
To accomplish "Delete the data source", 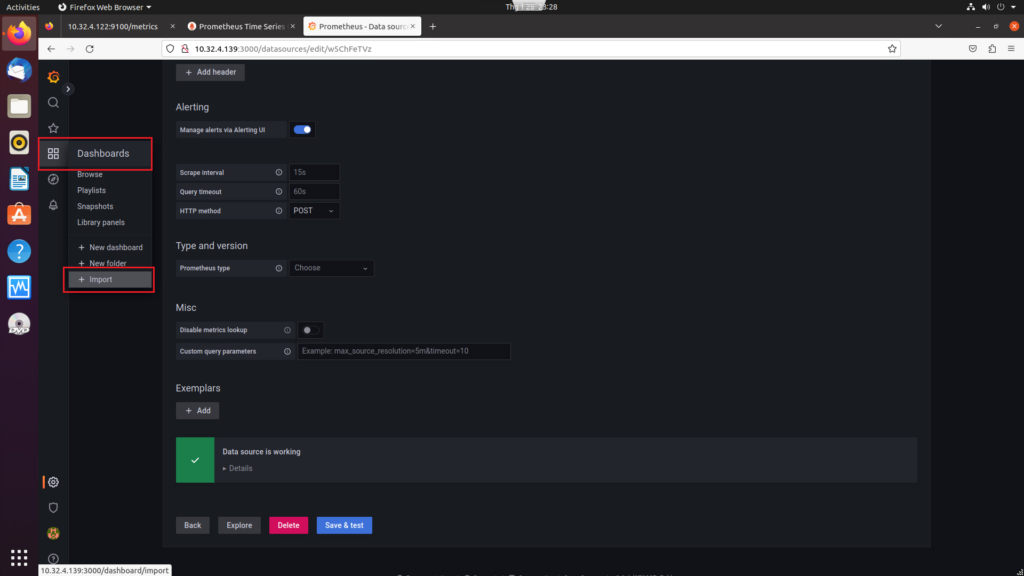I will pos(289,526).
